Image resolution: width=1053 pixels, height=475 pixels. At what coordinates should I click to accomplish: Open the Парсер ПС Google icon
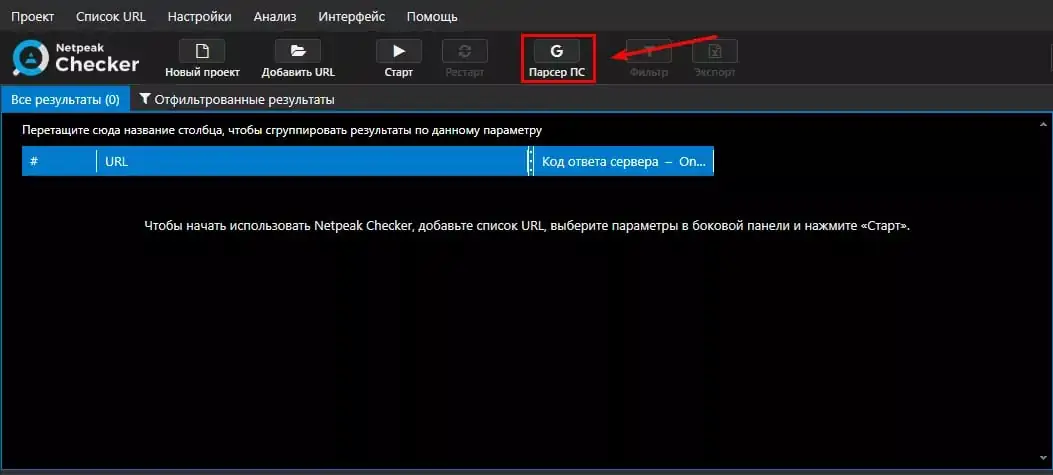[x=557, y=52]
